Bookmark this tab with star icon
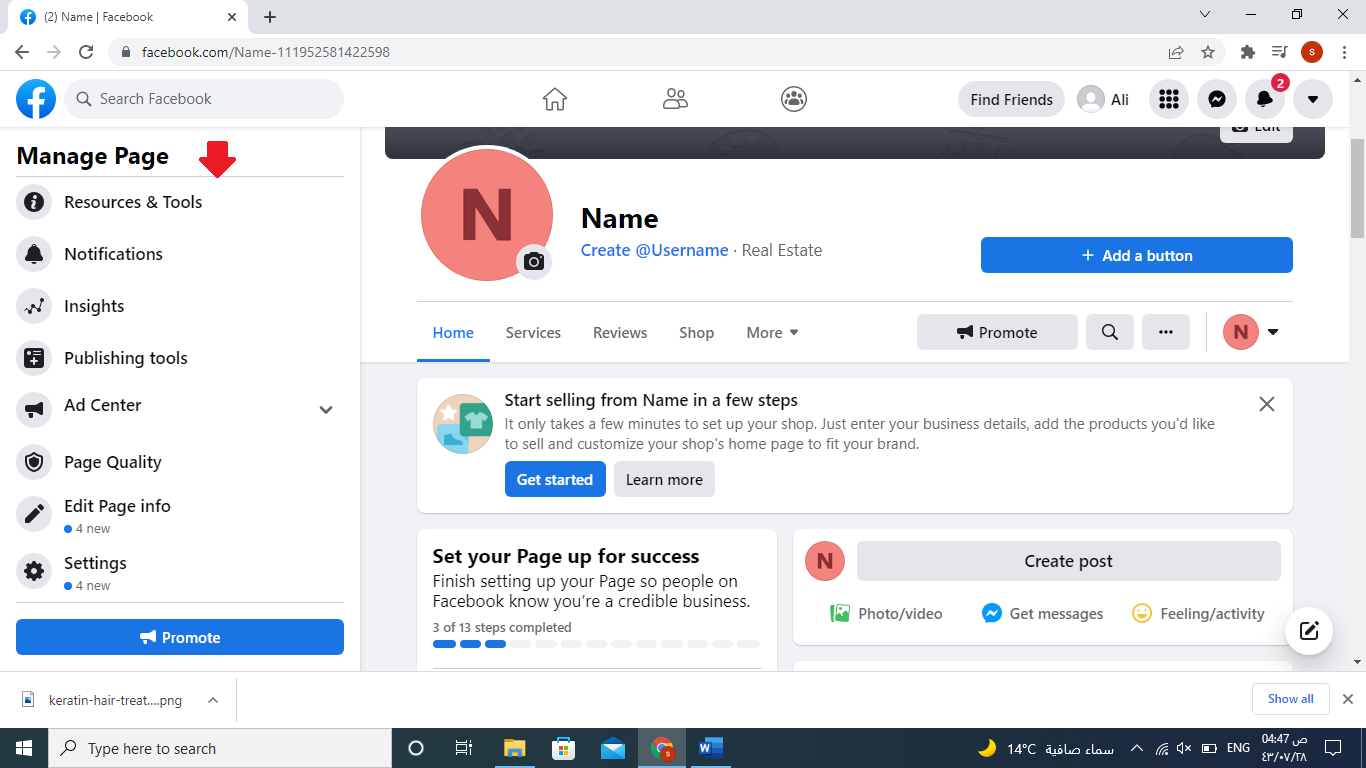1366x768 pixels. [x=1208, y=52]
